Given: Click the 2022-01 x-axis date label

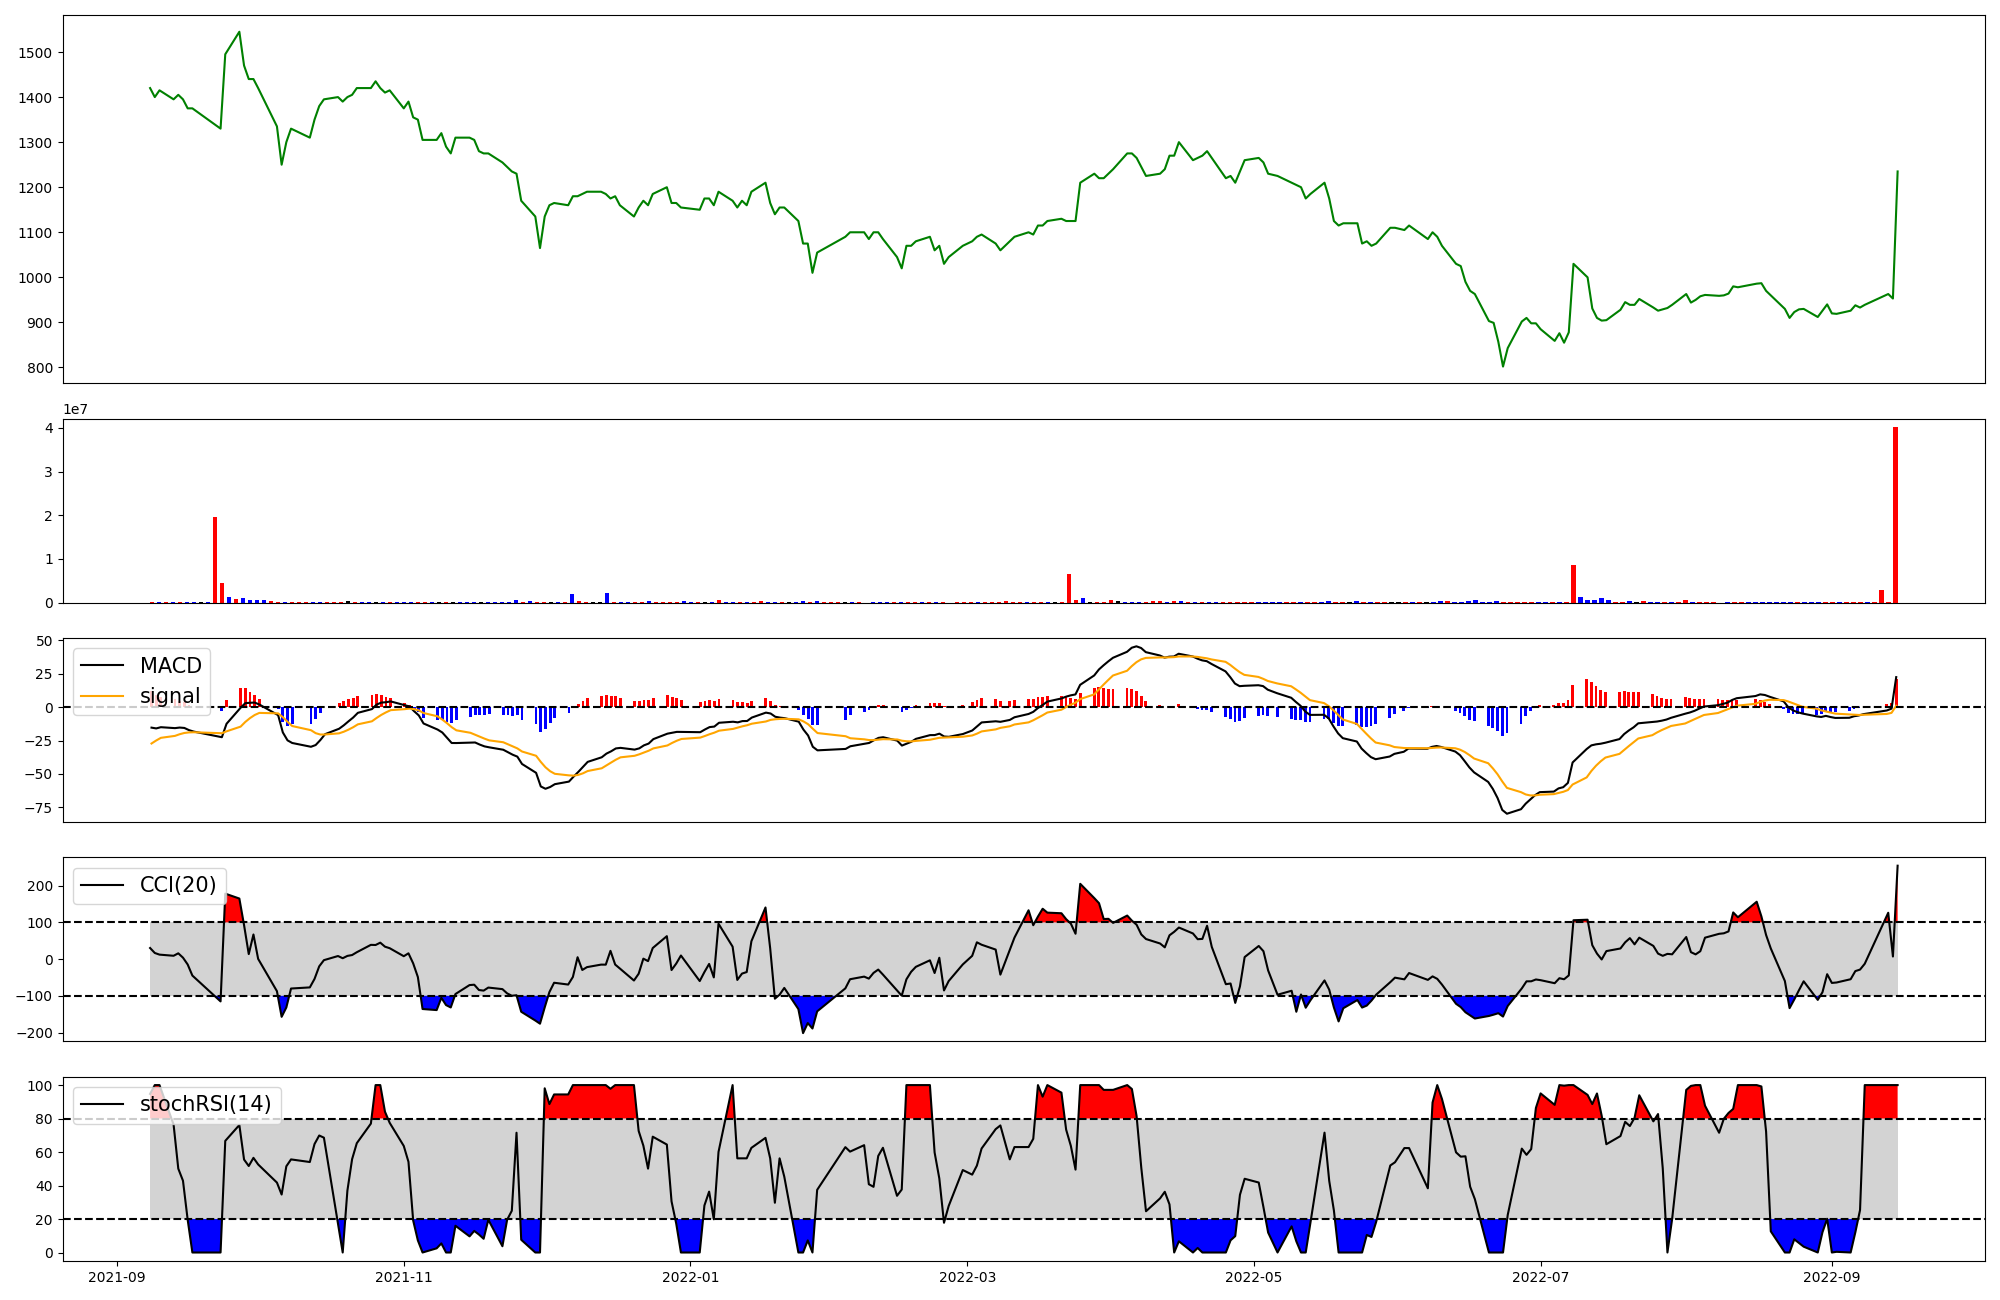Looking at the screenshot, I should pyautogui.click(x=691, y=1277).
